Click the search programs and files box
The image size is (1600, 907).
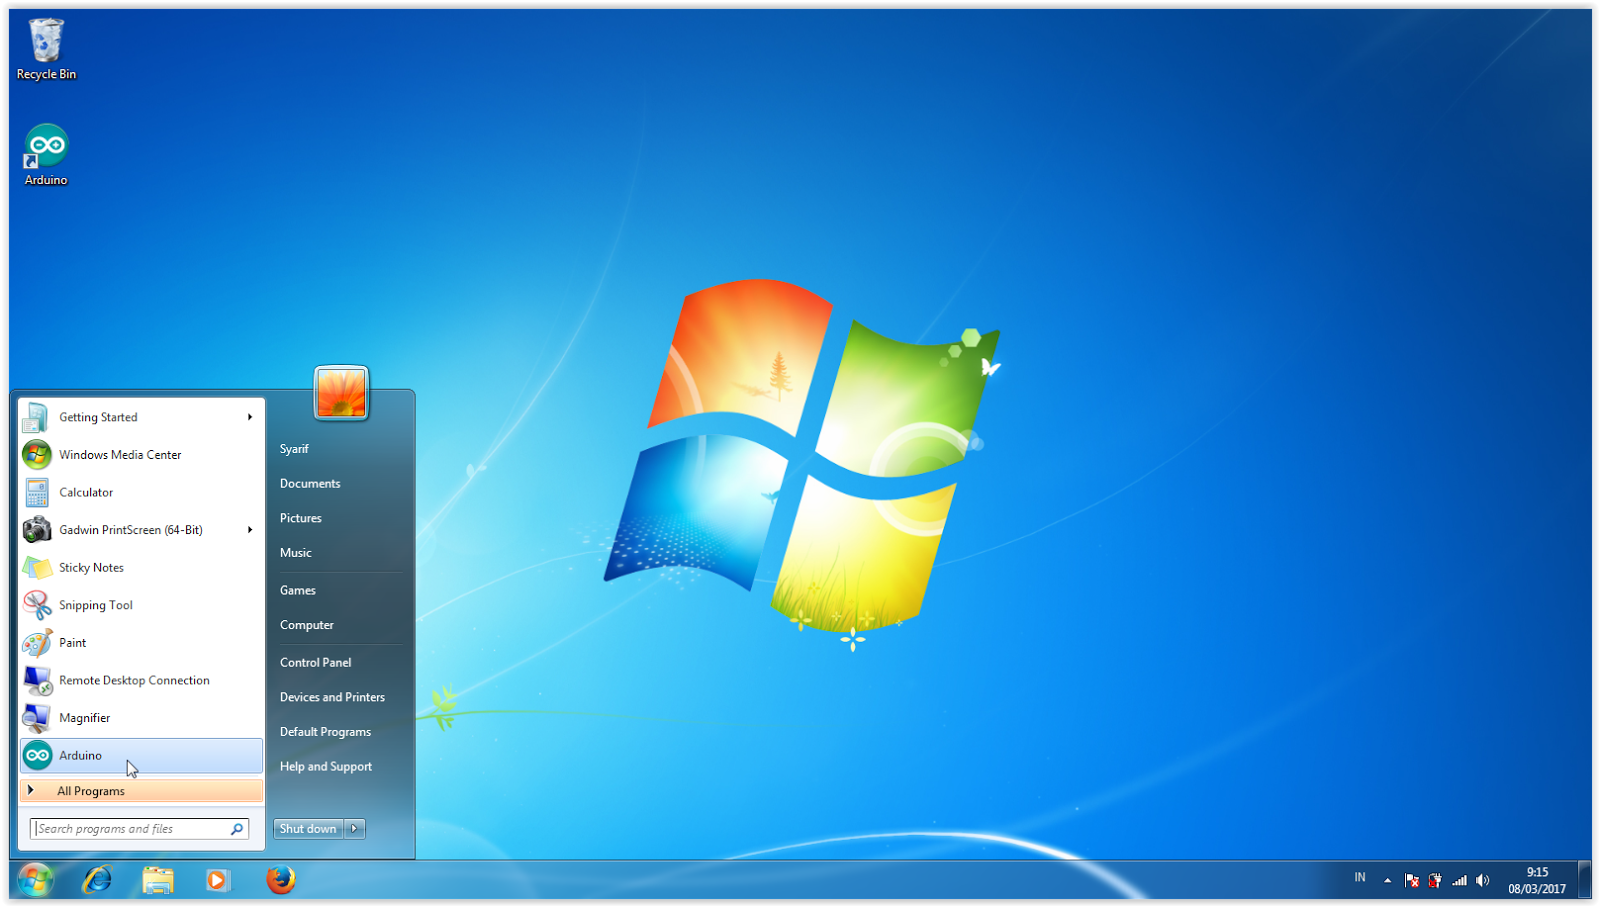pos(130,828)
